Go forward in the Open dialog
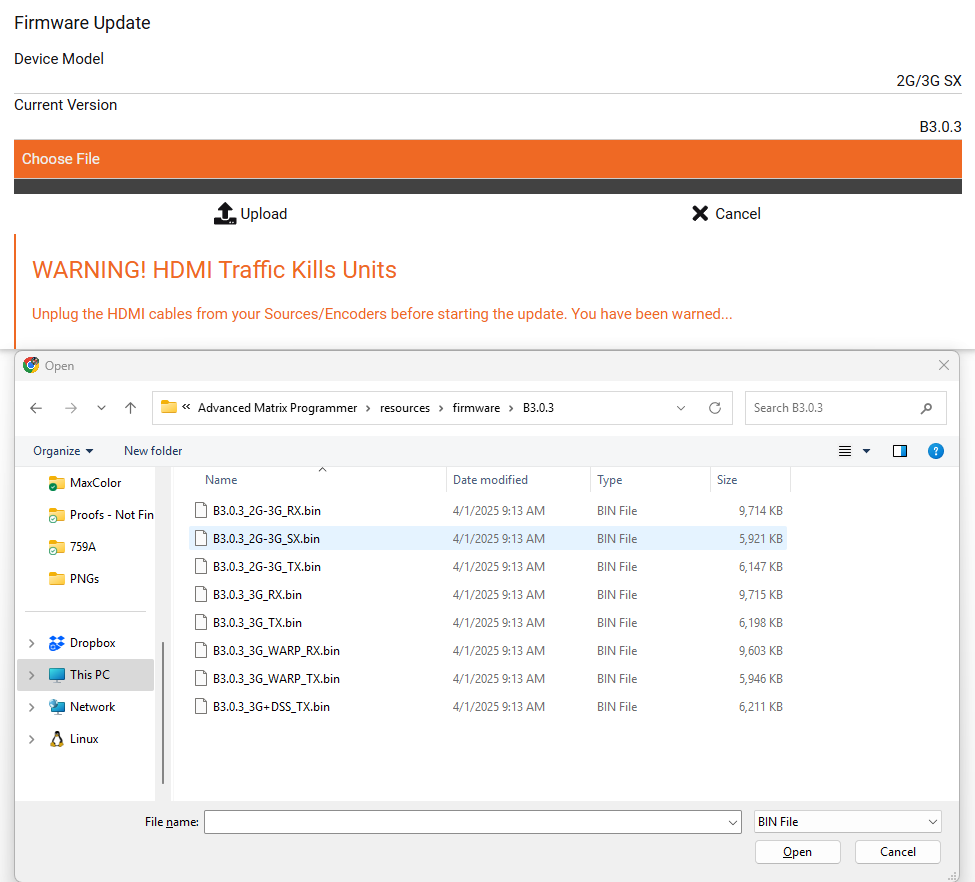This screenshot has height=882, width=975. click(71, 408)
